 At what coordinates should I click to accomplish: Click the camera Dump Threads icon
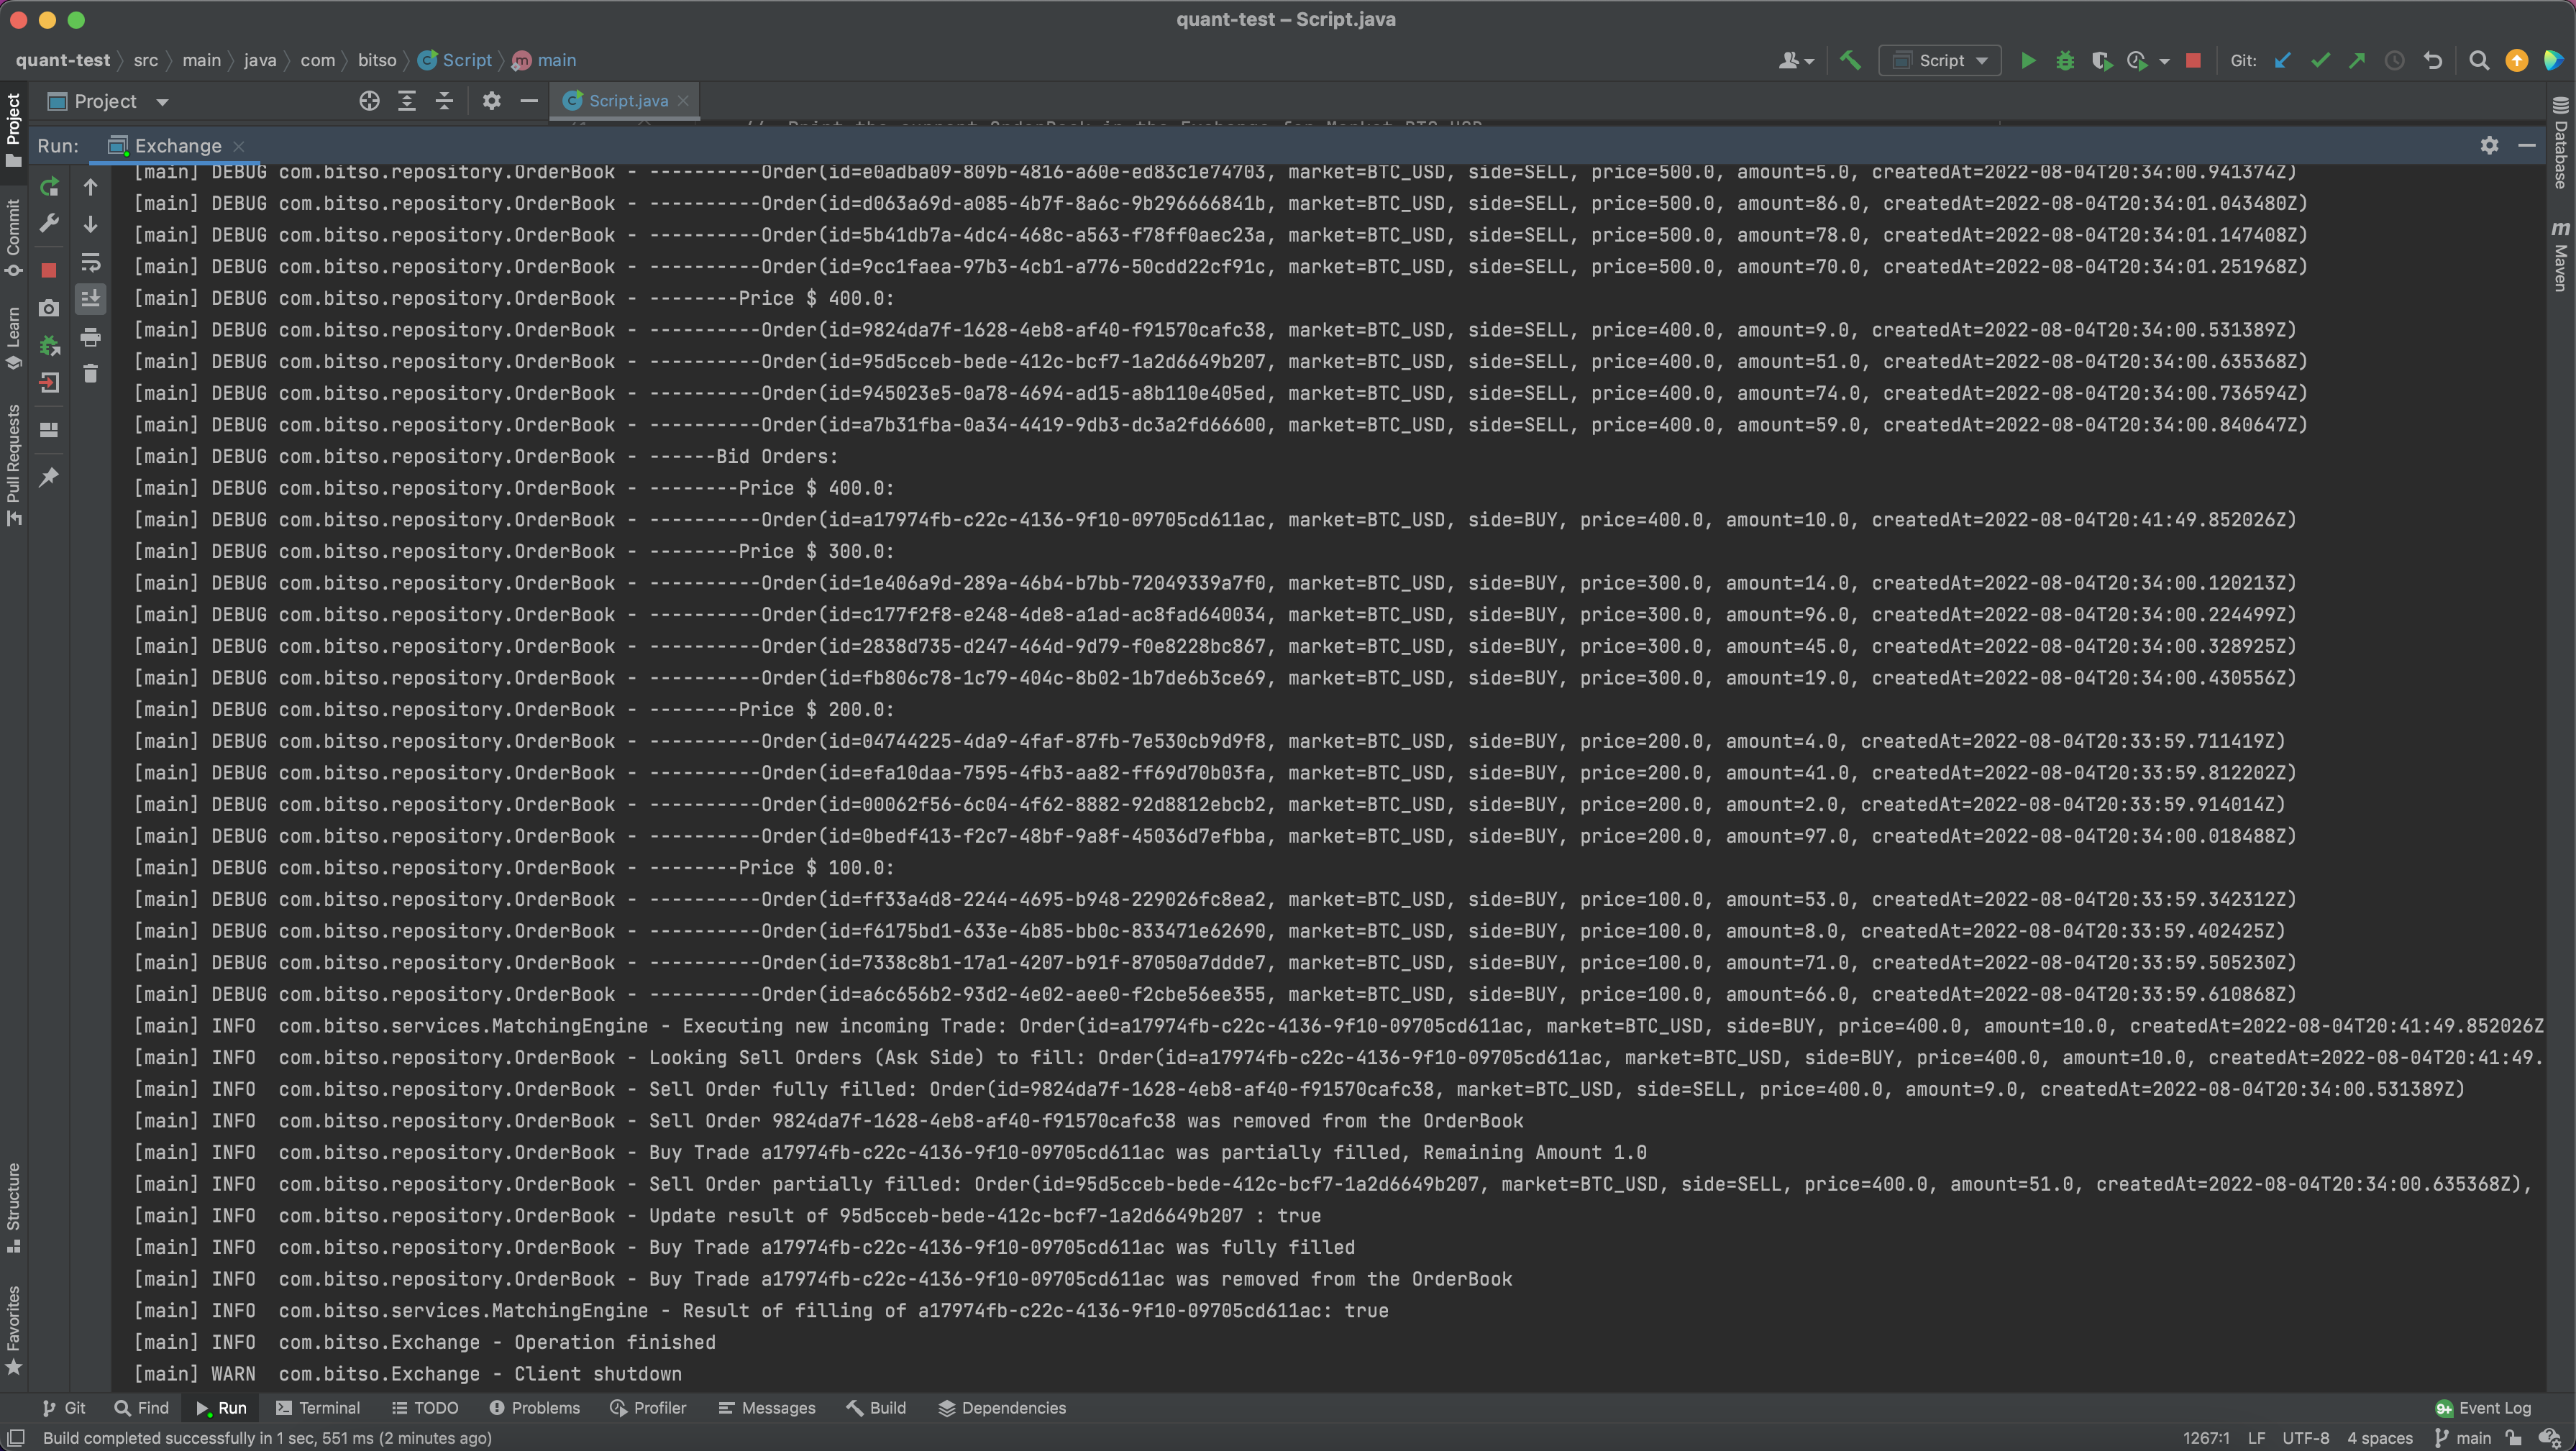point(49,308)
